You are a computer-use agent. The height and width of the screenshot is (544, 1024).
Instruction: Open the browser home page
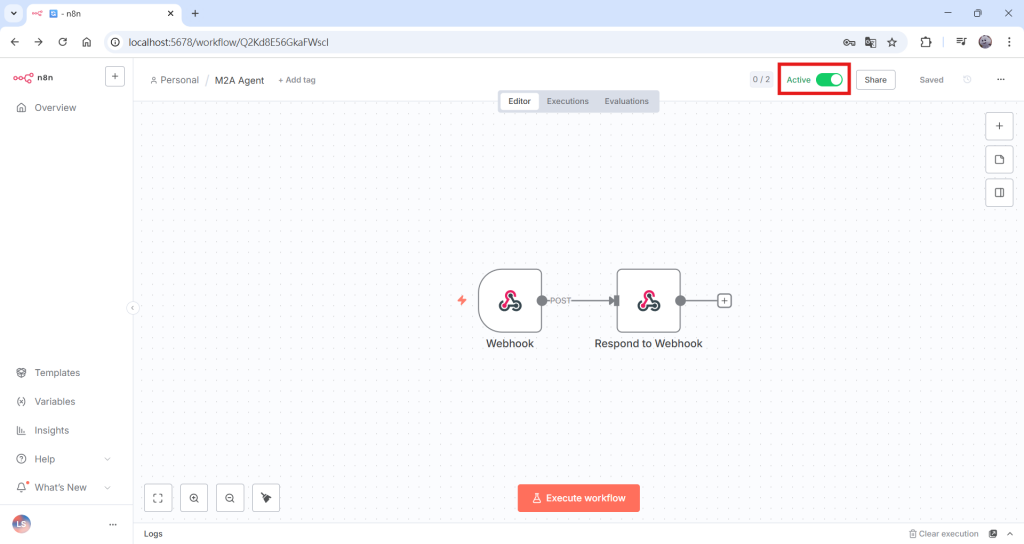click(x=86, y=42)
